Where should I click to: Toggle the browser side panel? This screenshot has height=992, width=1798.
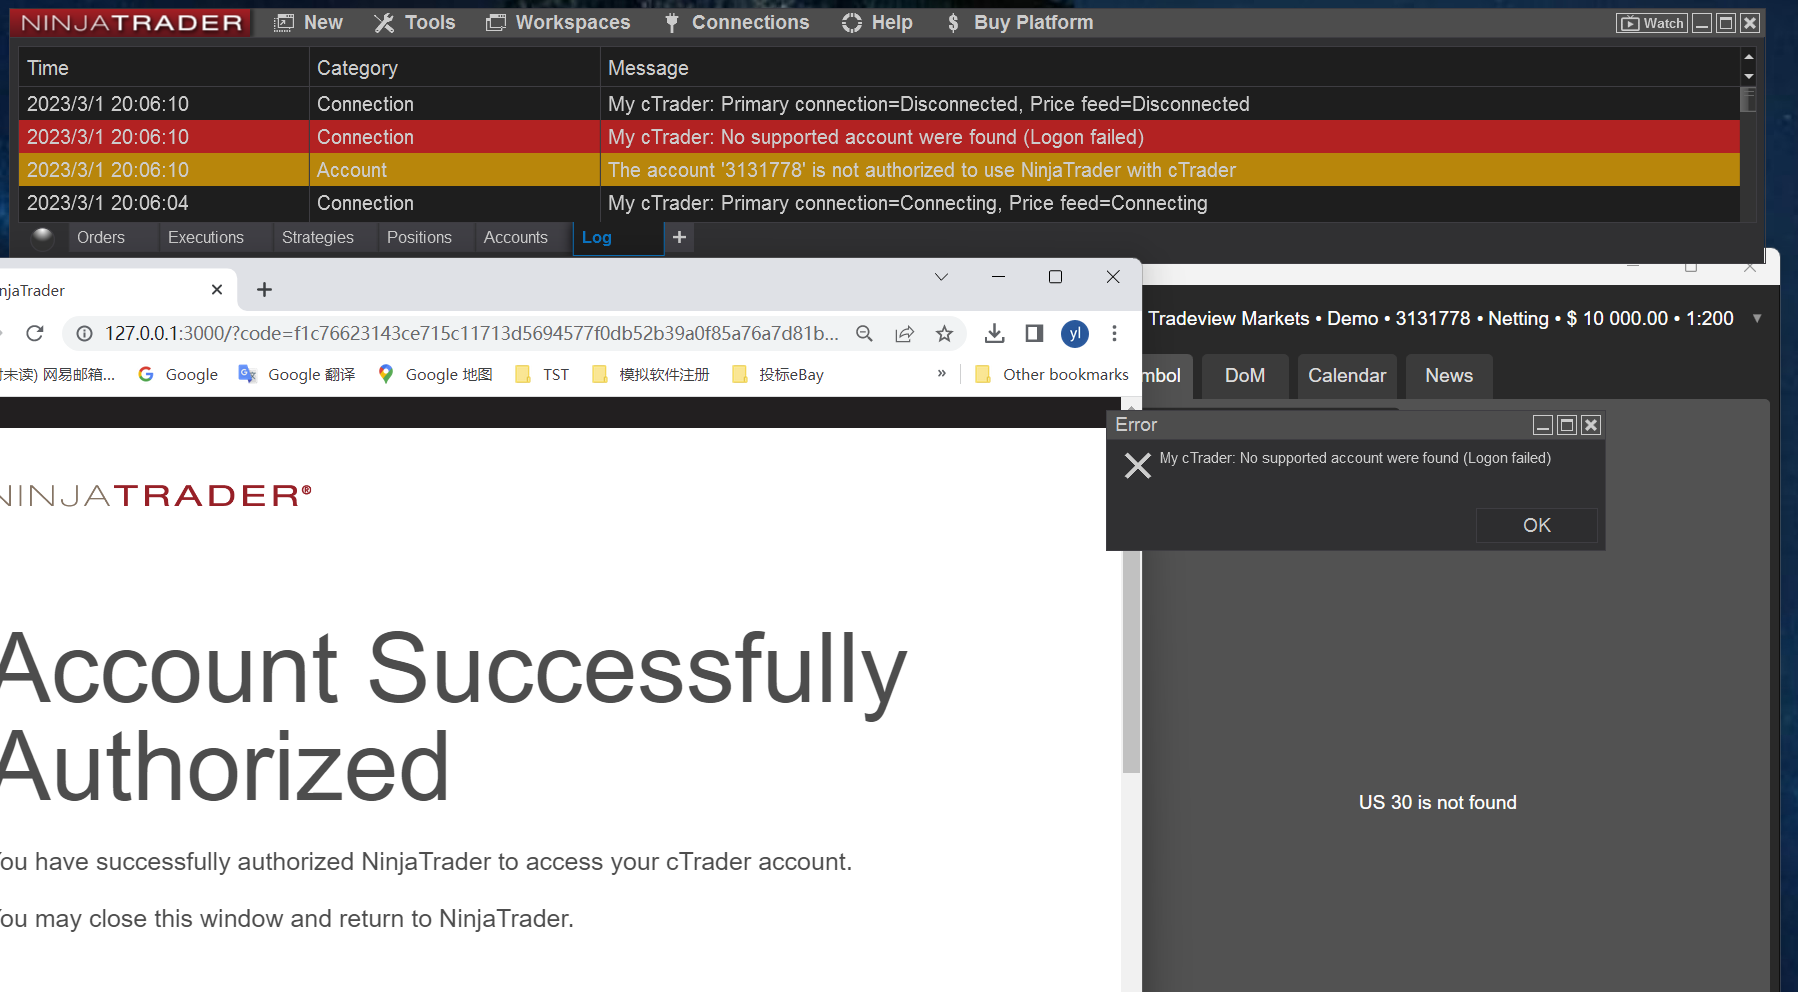1034,334
